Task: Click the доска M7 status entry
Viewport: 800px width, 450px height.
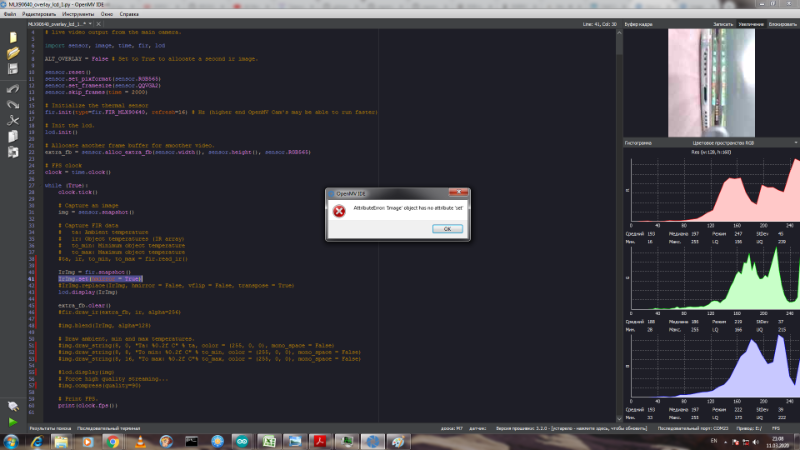Action: tap(452, 429)
